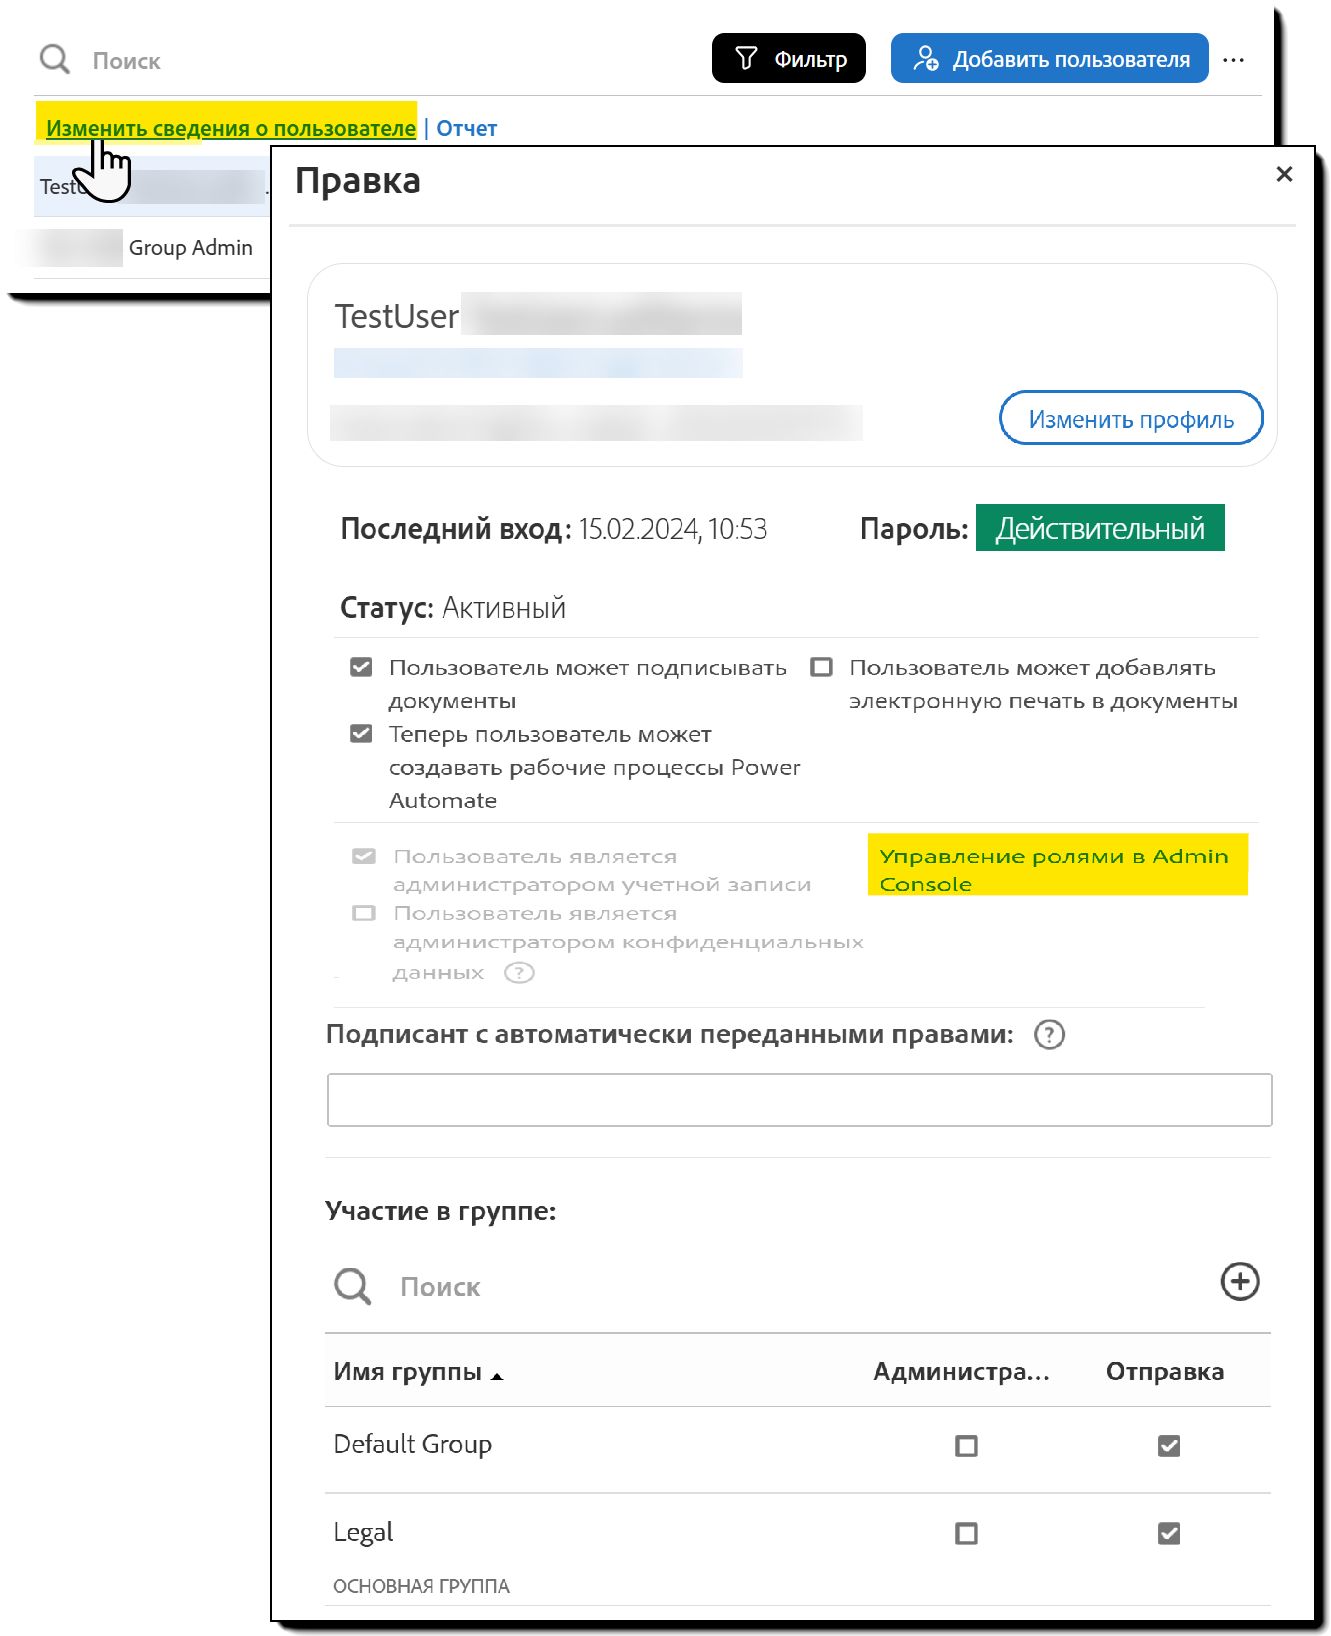Click the Статус: Активный text
Viewport: 1331px width, 1636px height.
click(x=453, y=608)
